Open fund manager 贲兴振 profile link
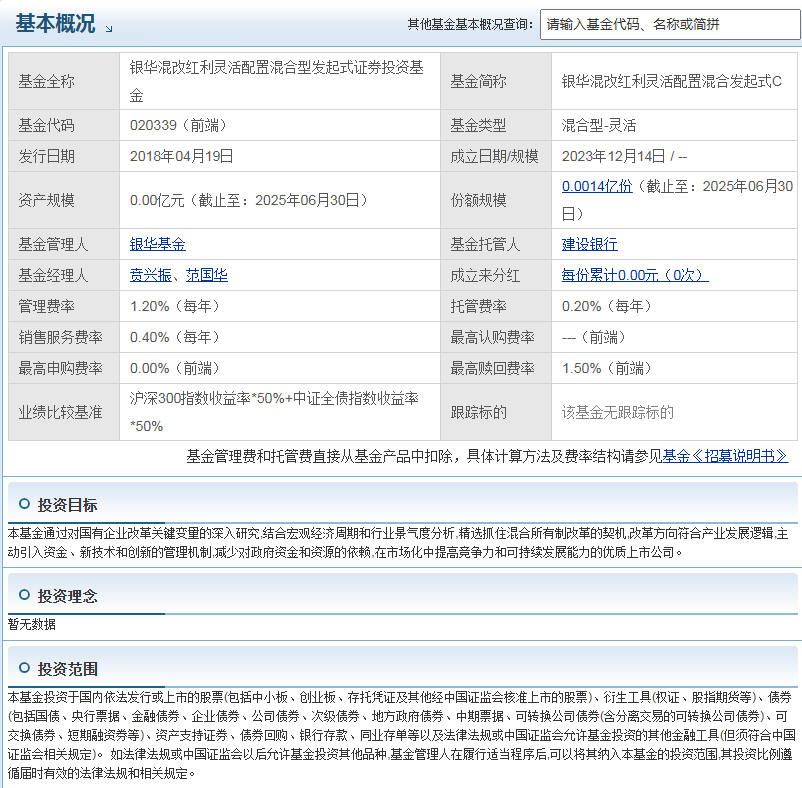 tap(150, 275)
